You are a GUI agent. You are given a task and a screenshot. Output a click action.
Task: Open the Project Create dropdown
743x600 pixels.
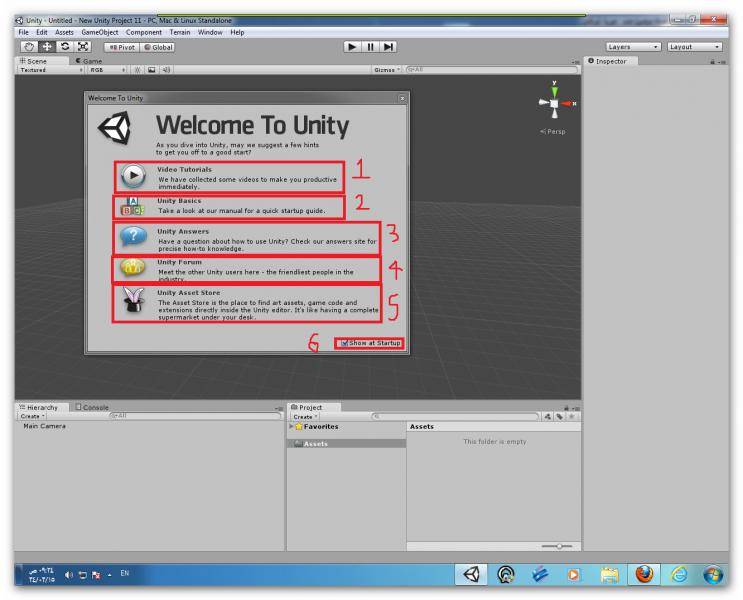[305, 417]
